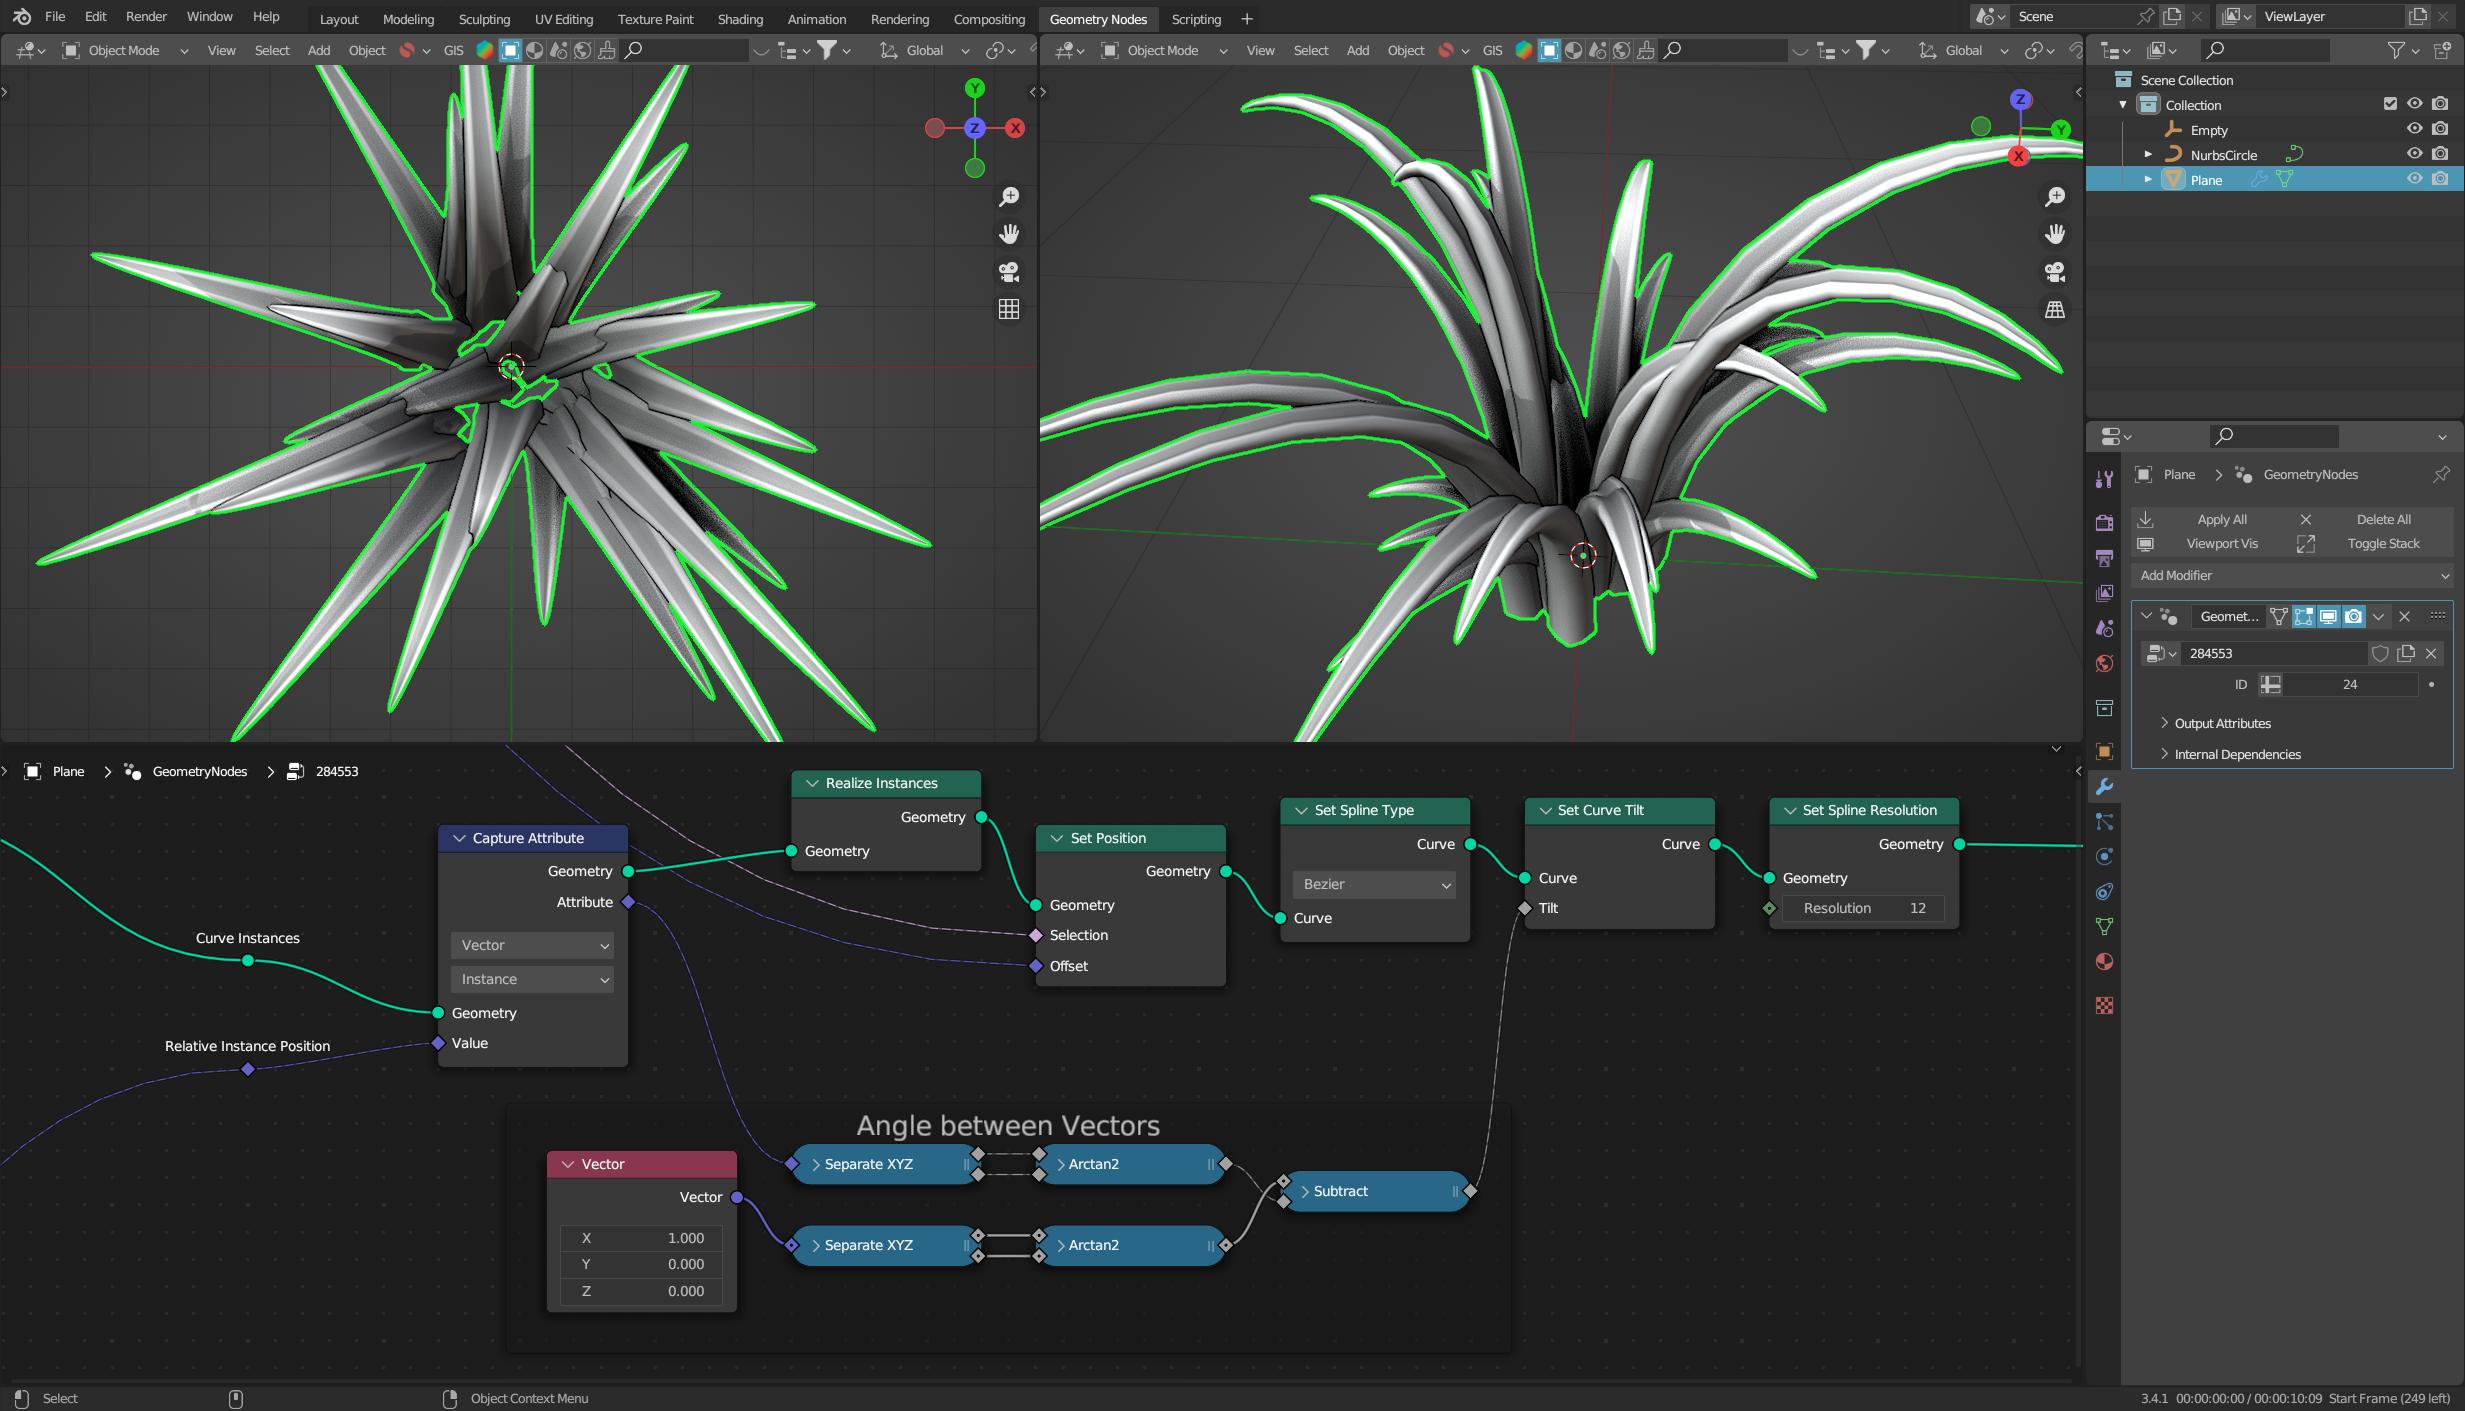Open the View Layer properties tab

pyautogui.click(x=2104, y=593)
